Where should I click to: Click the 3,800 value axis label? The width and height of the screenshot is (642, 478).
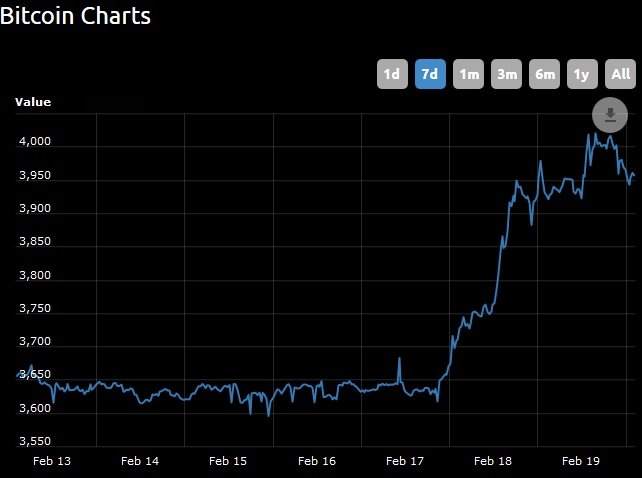(35, 275)
